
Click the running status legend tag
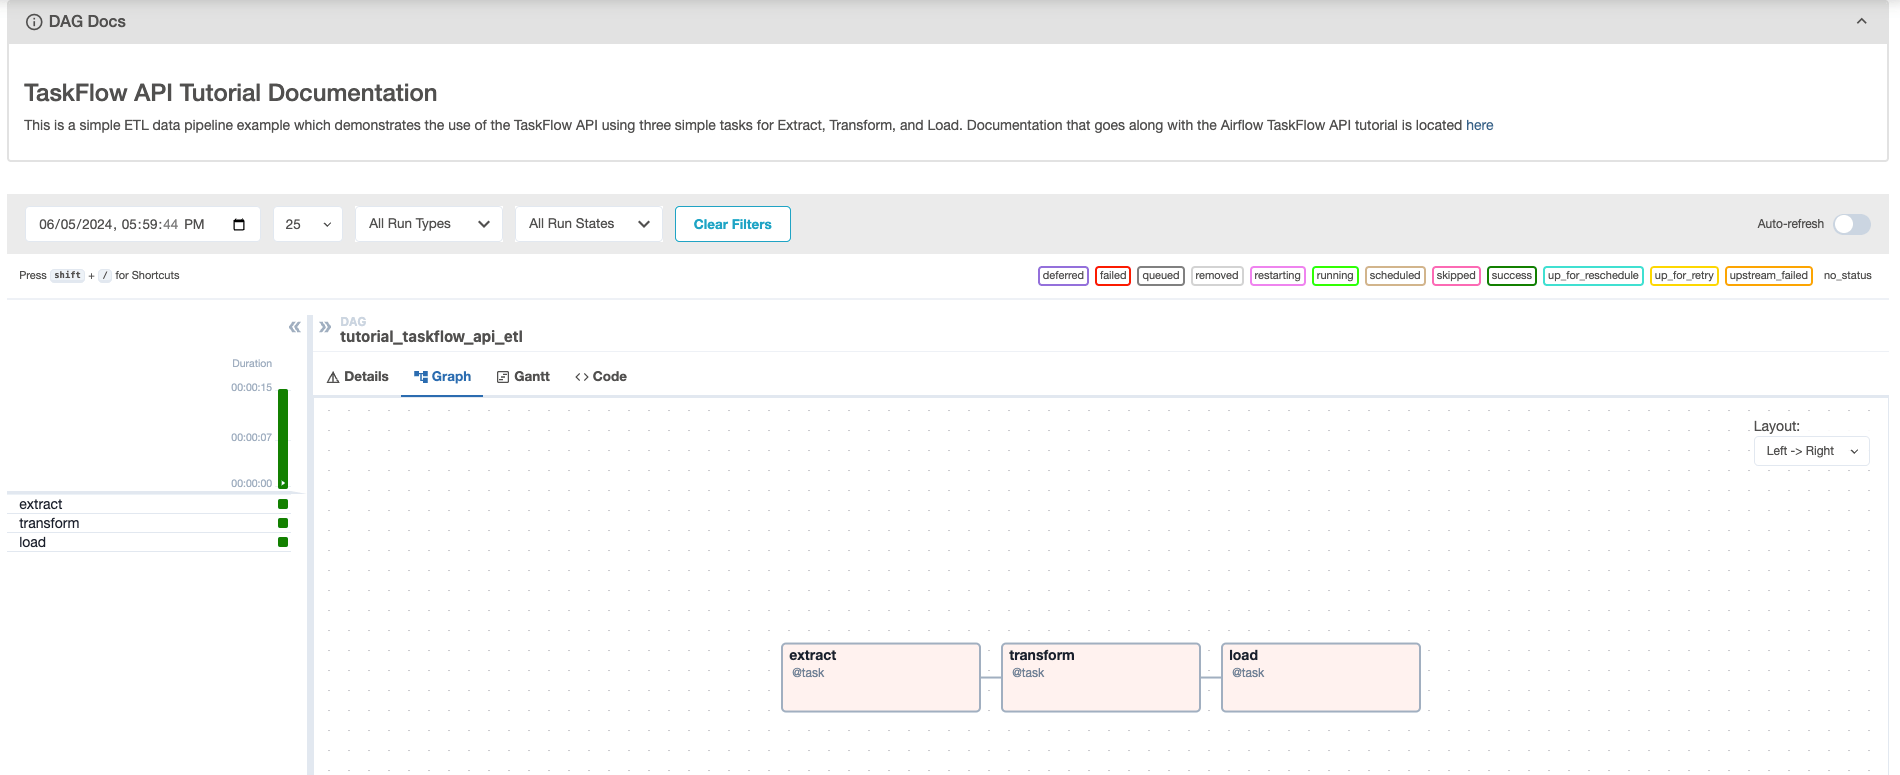point(1335,276)
